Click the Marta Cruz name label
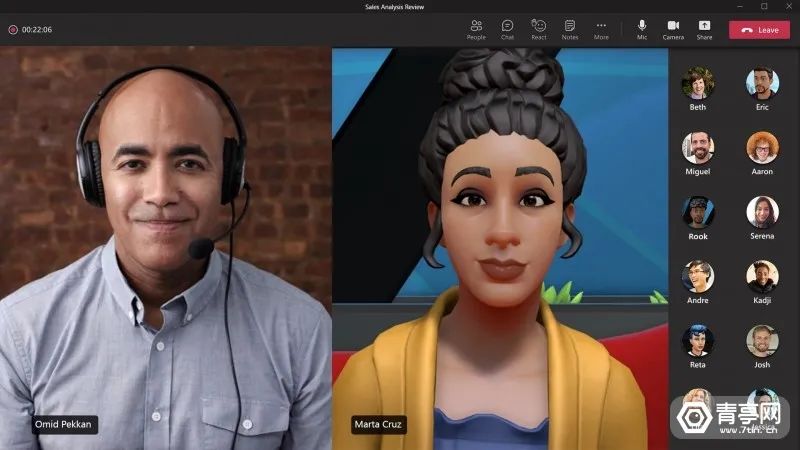The height and width of the screenshot is (450, 800). (379, 424)
